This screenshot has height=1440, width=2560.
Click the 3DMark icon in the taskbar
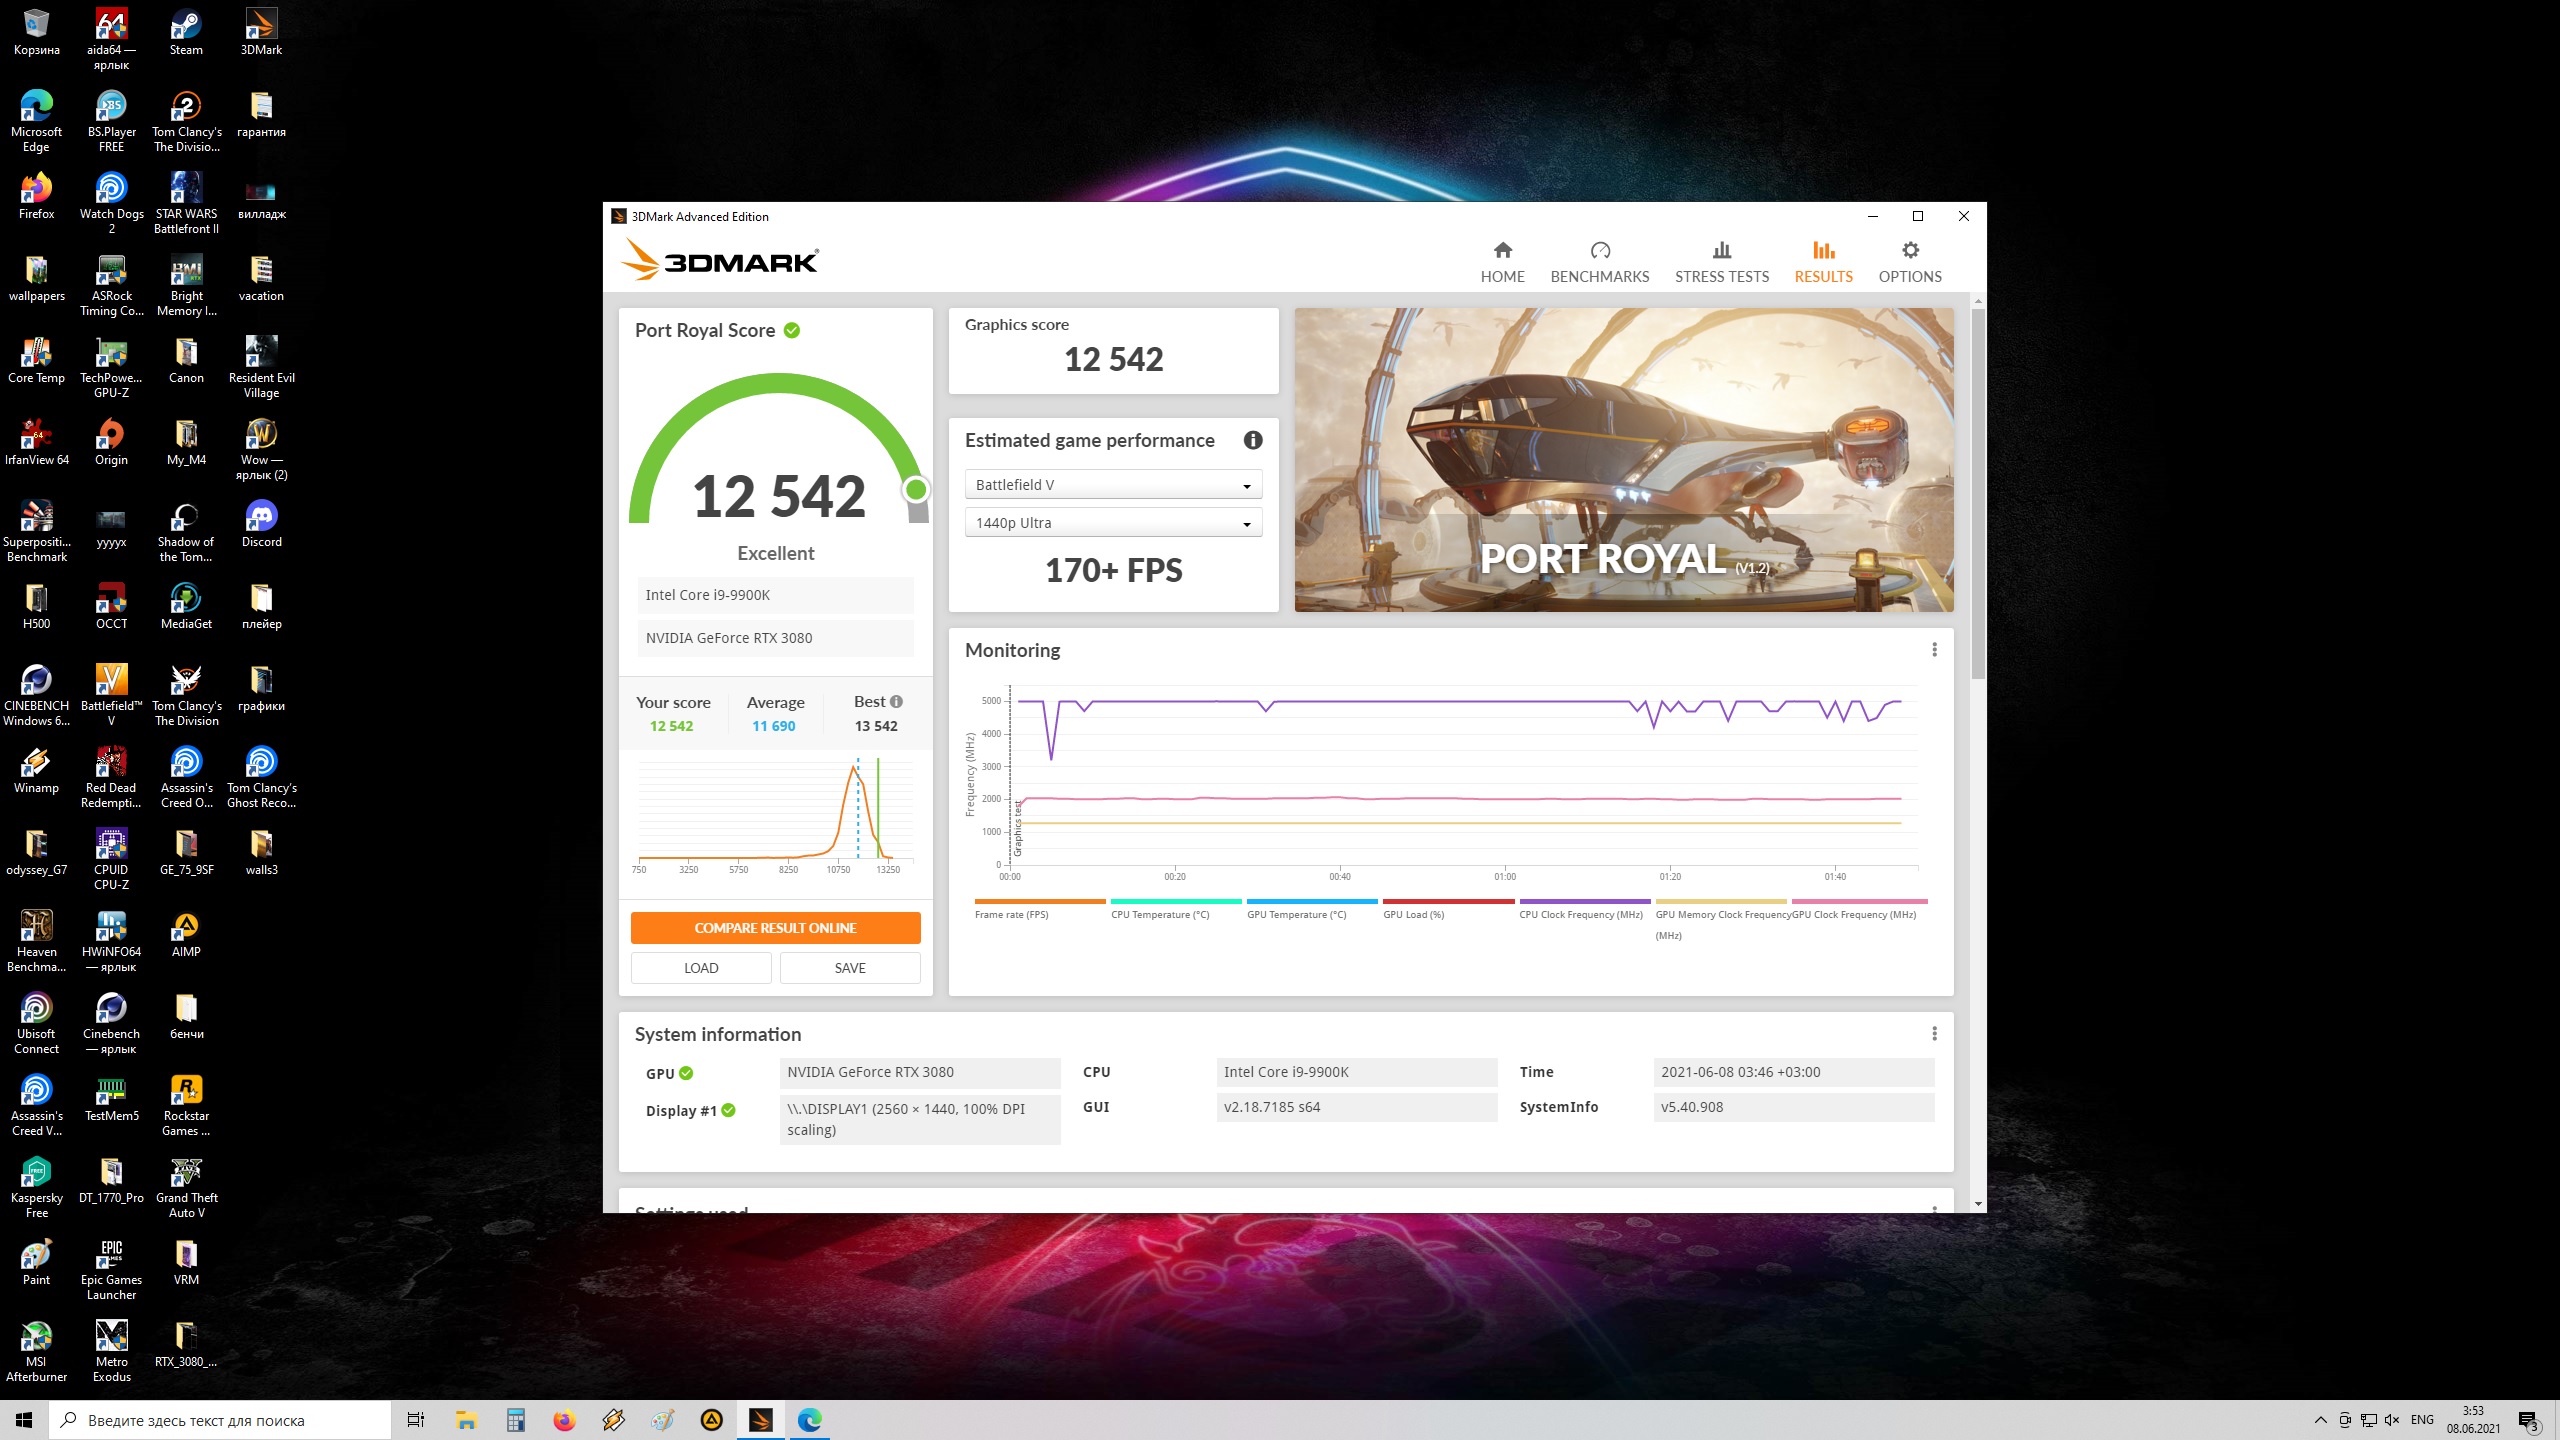pyautogui.click(x=760, y=1420)
